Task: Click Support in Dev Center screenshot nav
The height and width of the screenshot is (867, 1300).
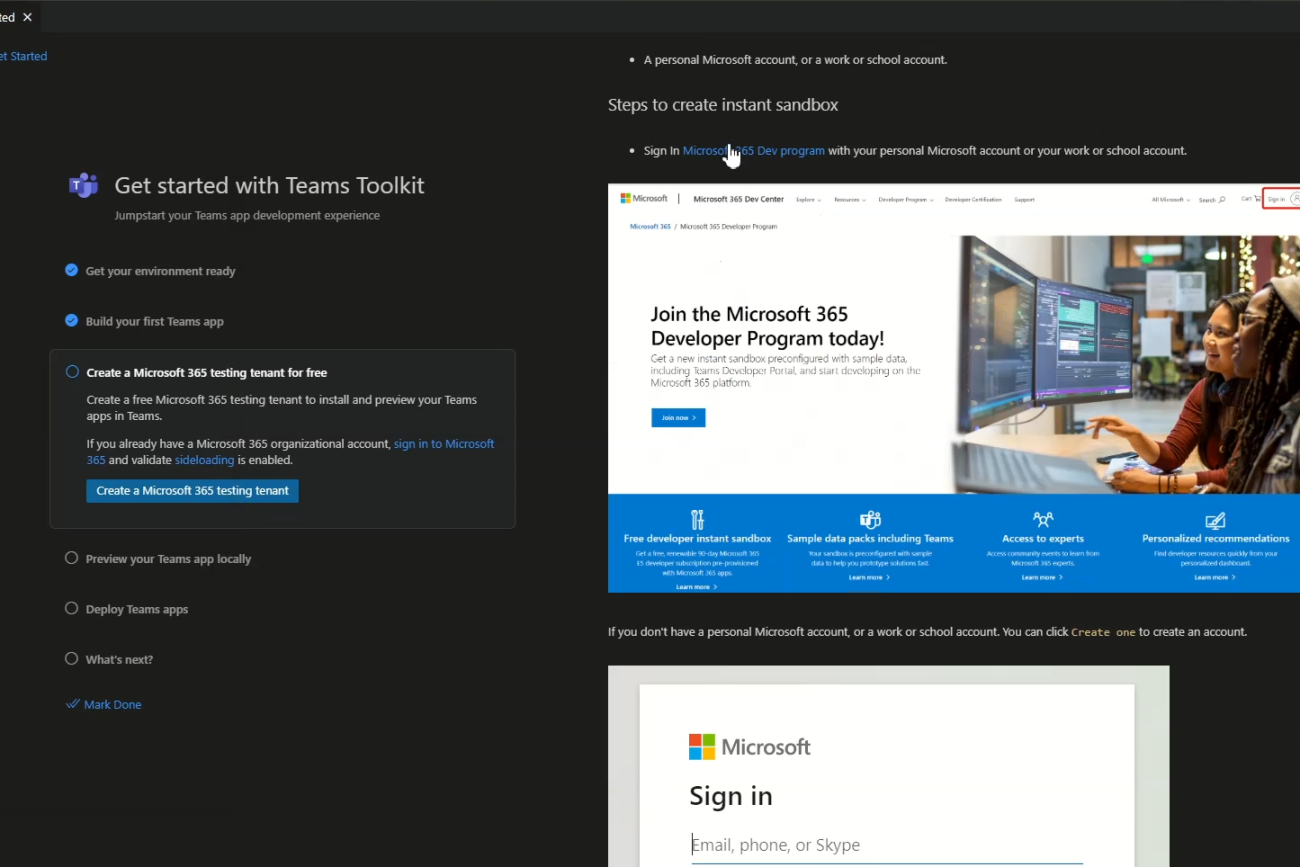Action: [x=1024, y=200]
